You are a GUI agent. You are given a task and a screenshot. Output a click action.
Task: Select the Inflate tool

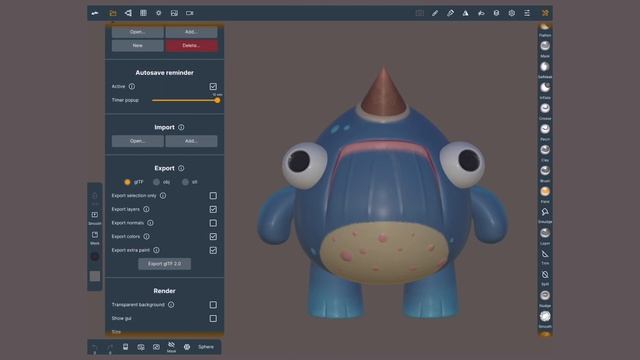click(x=545, y=90)
